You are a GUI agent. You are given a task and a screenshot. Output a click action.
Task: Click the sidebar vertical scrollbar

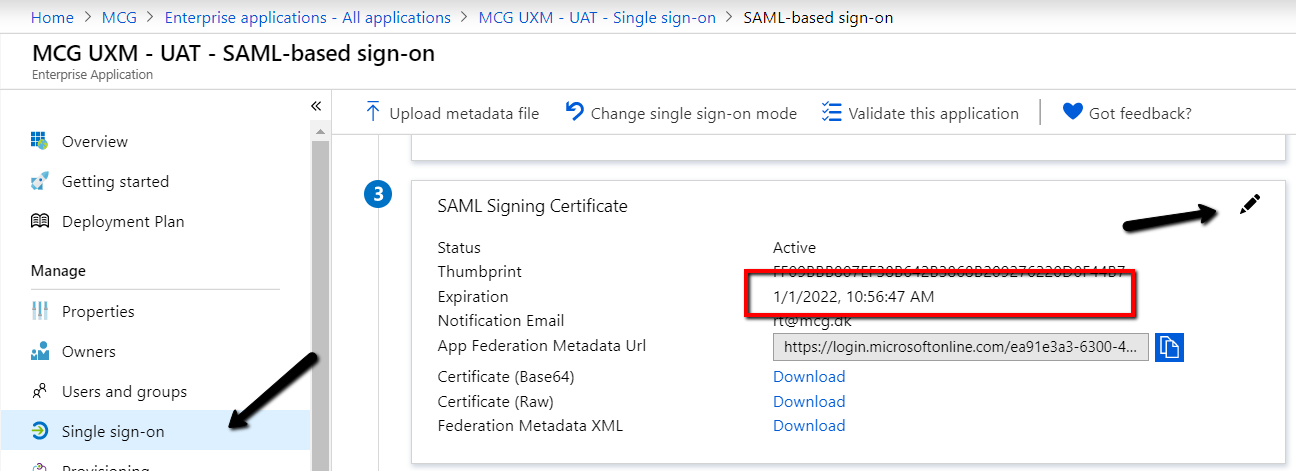319,300
